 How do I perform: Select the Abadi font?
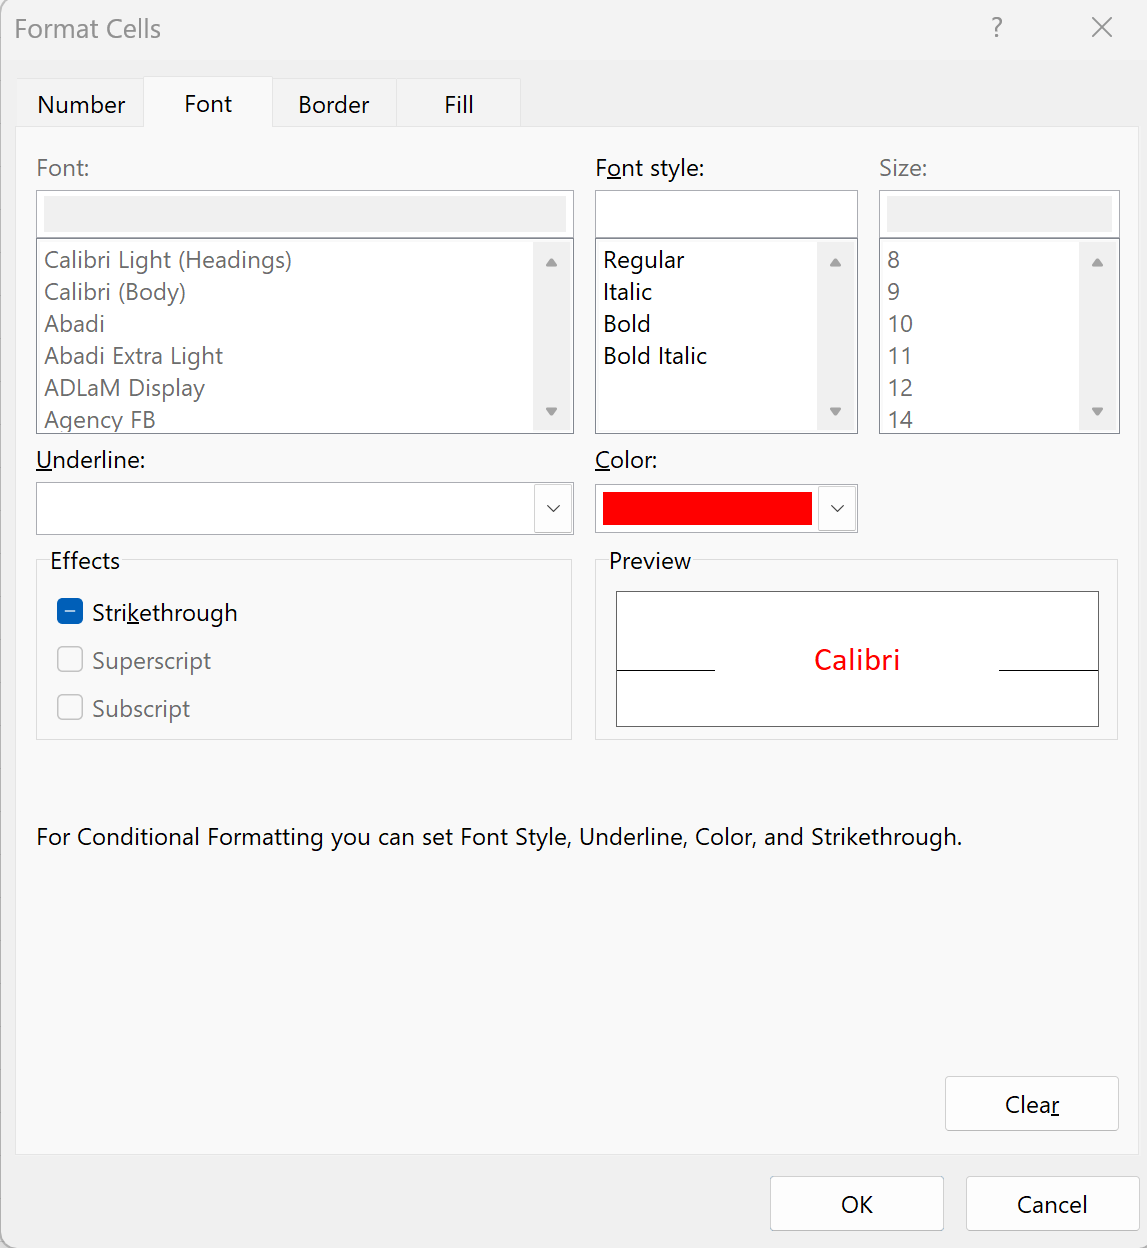click(74, 324)
